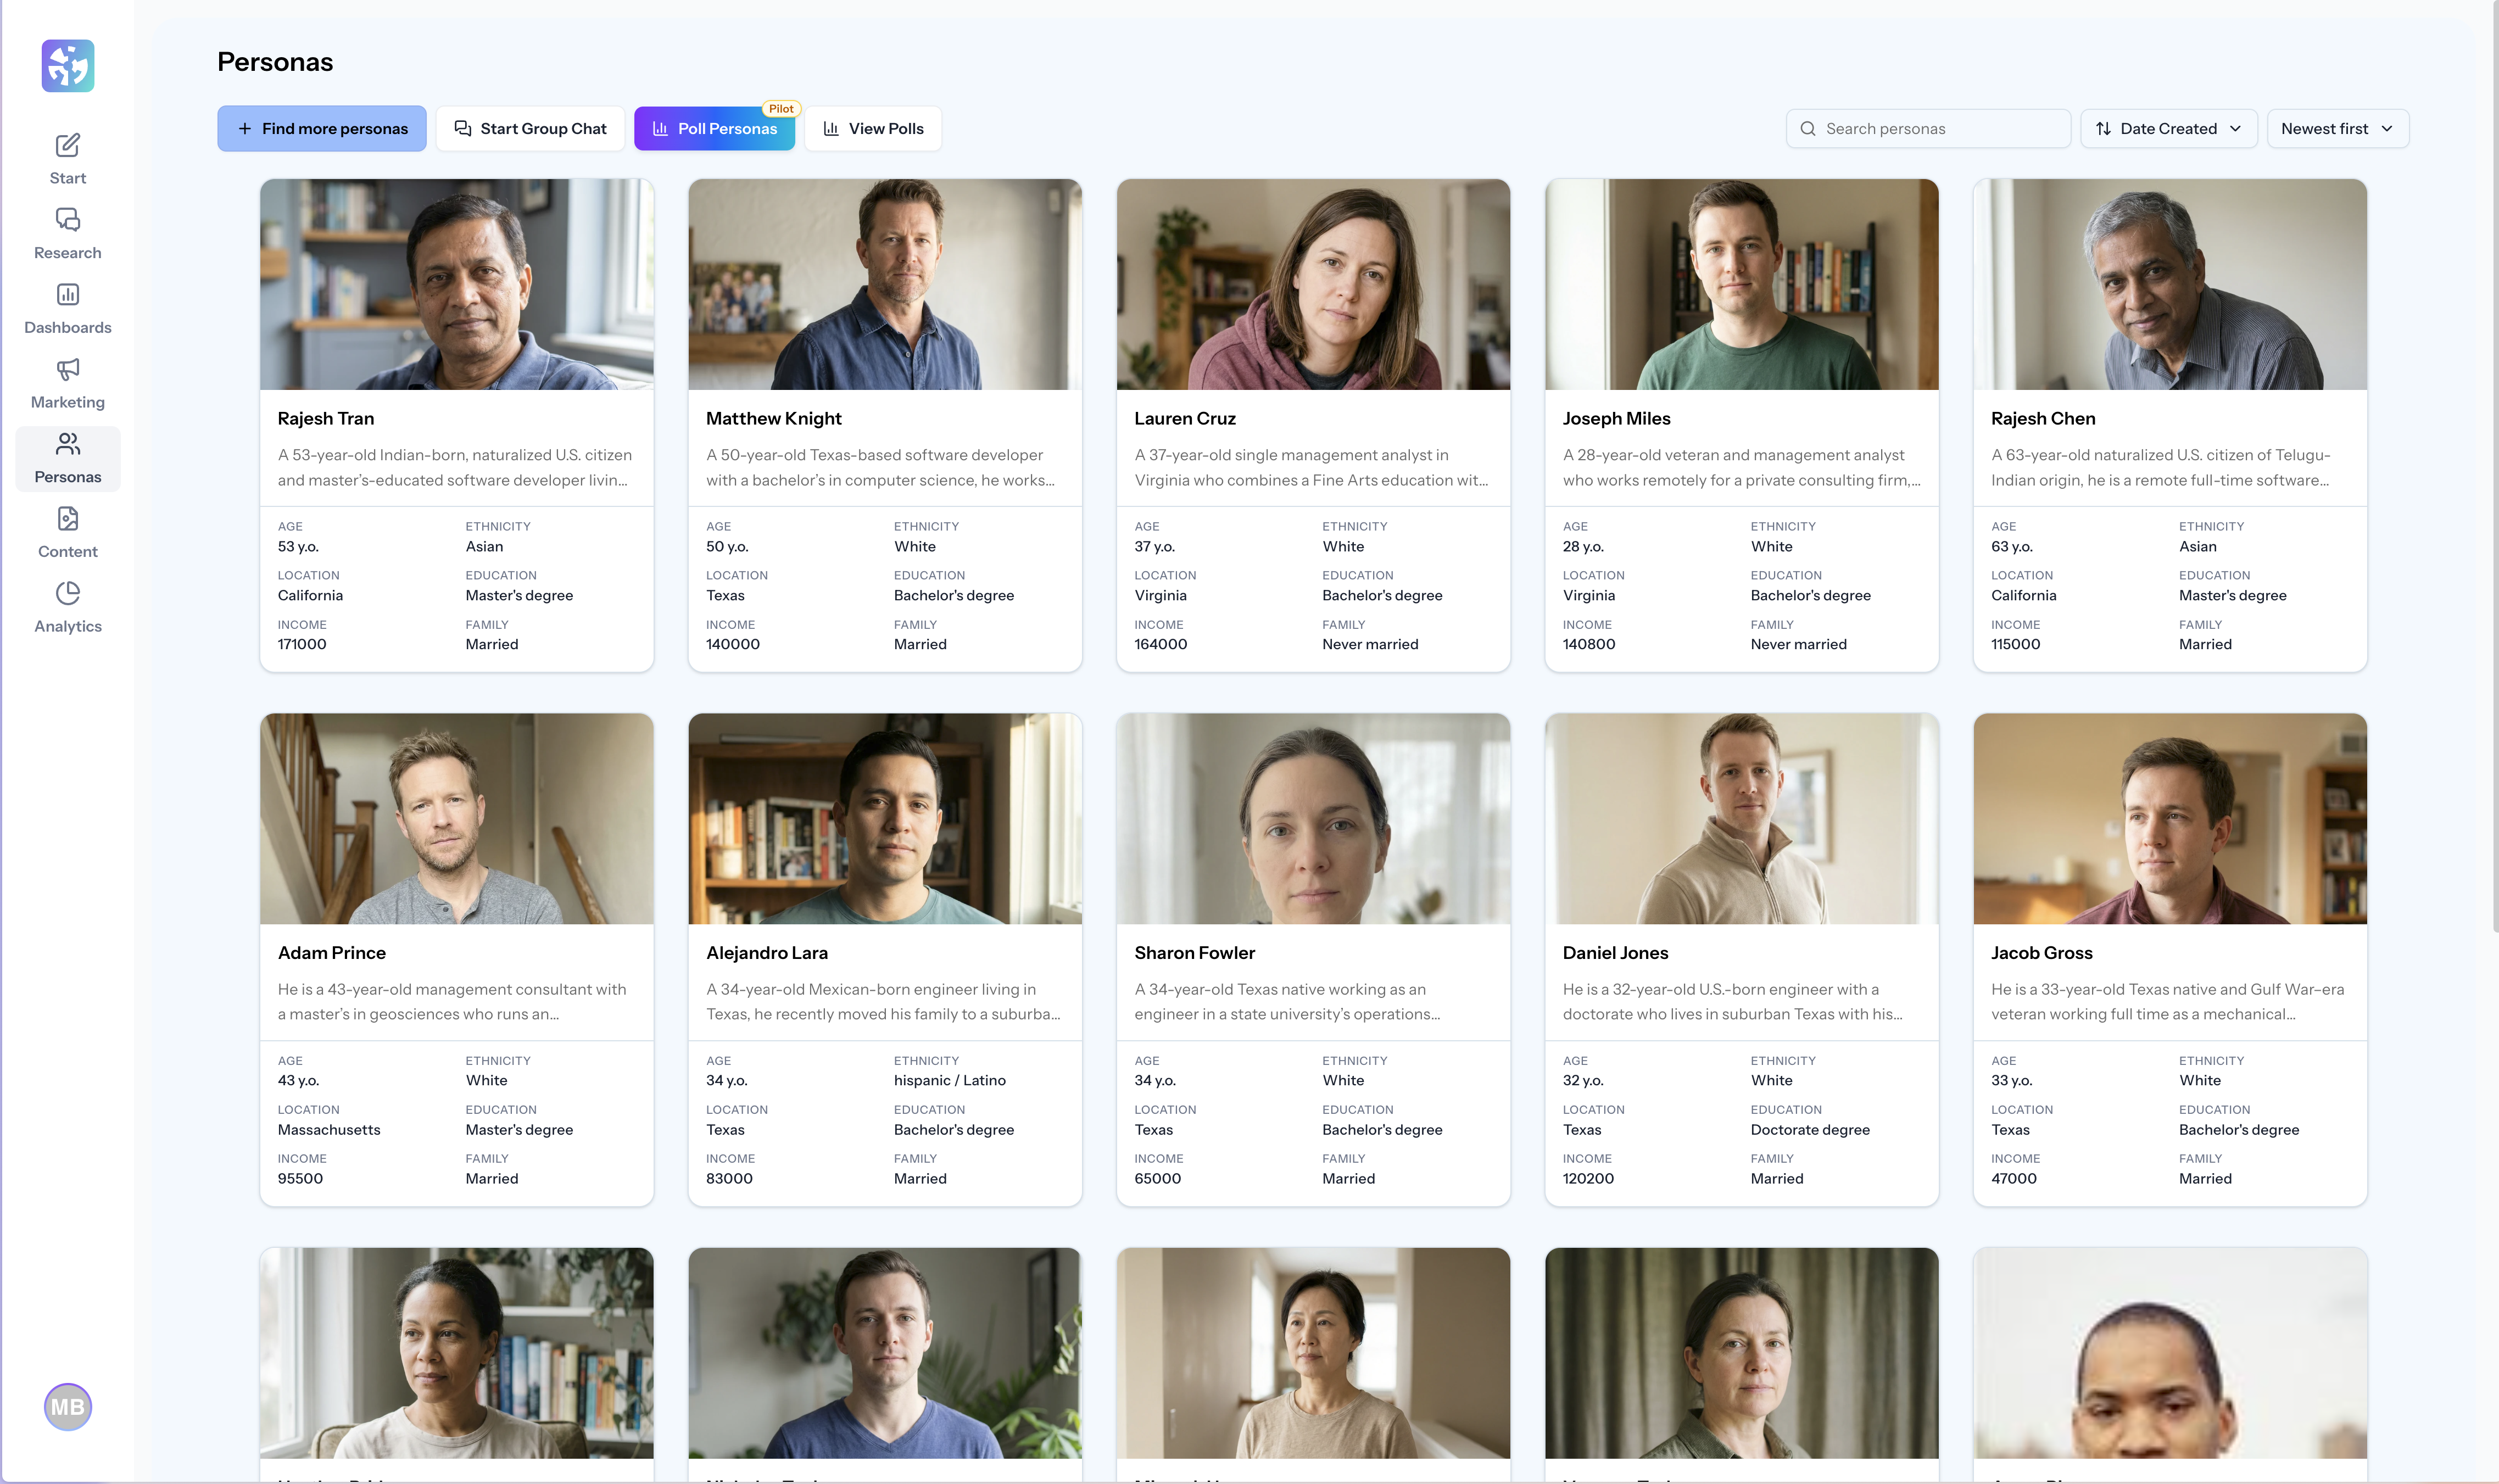This screenshot has height=1484, width=2499.
Task: Switch to the Research section label
Action: [68, 253]
